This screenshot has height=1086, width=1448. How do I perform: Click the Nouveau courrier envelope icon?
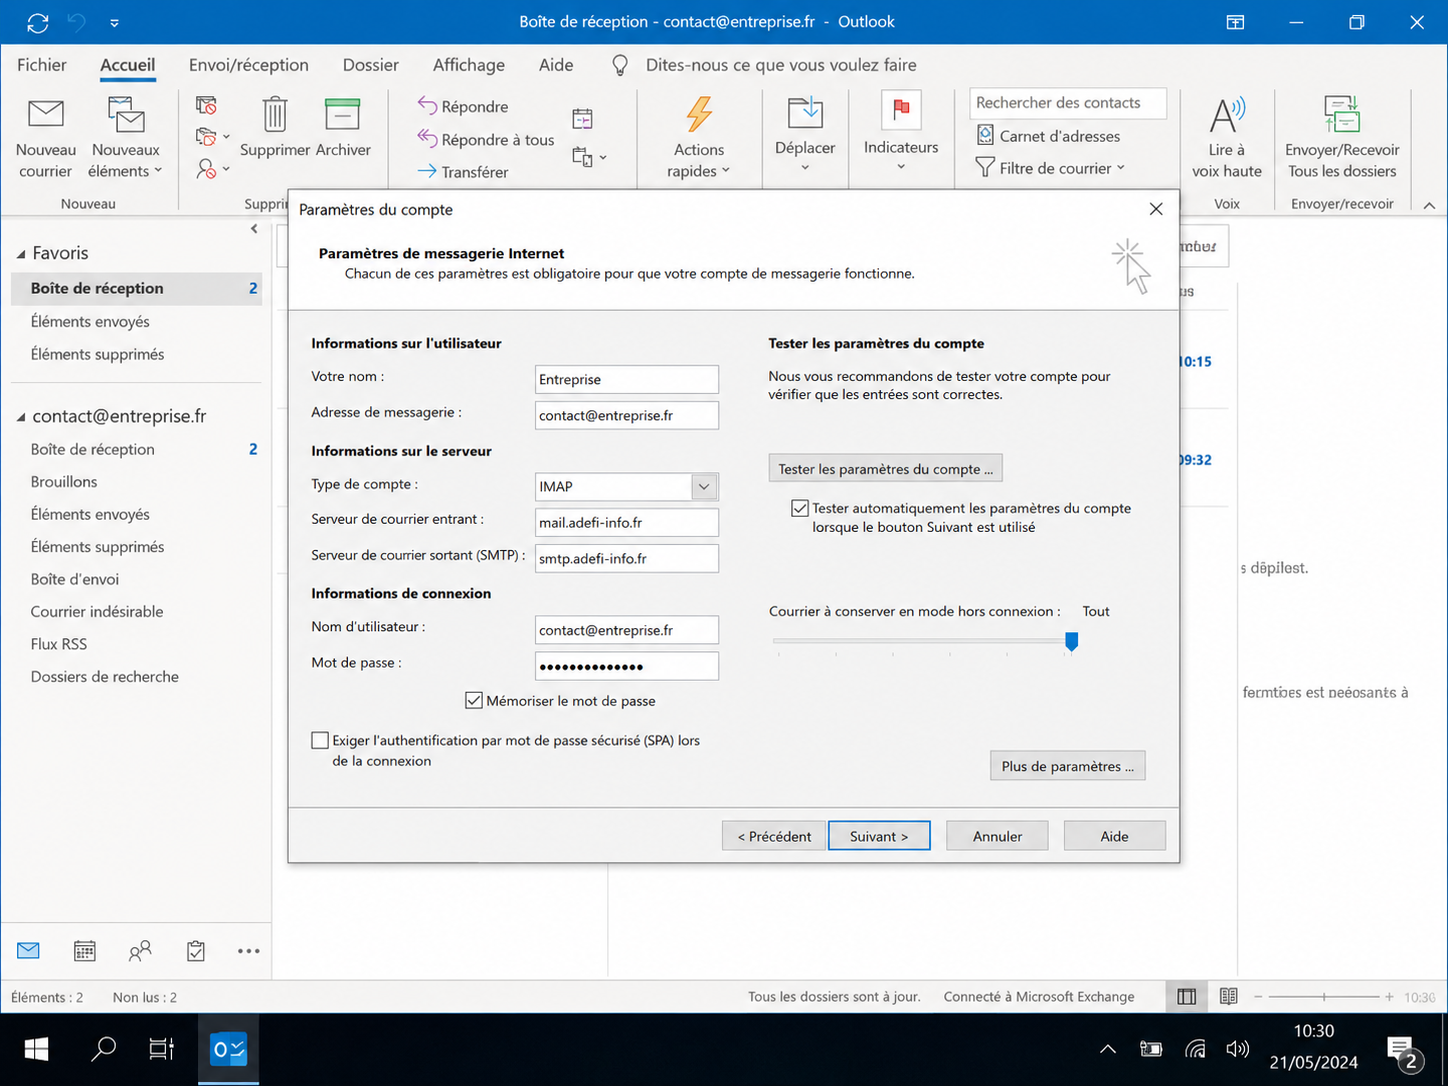(x=45, y=114)
